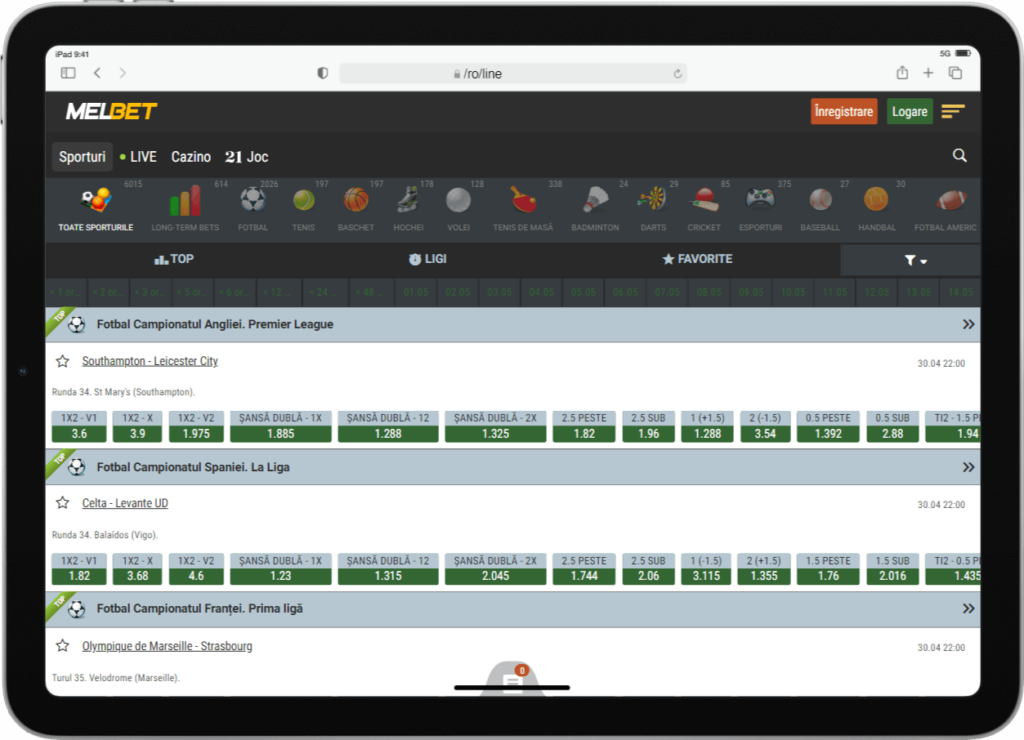
Task: Expand the Premier League section arrows
Action: coord(968,325)
